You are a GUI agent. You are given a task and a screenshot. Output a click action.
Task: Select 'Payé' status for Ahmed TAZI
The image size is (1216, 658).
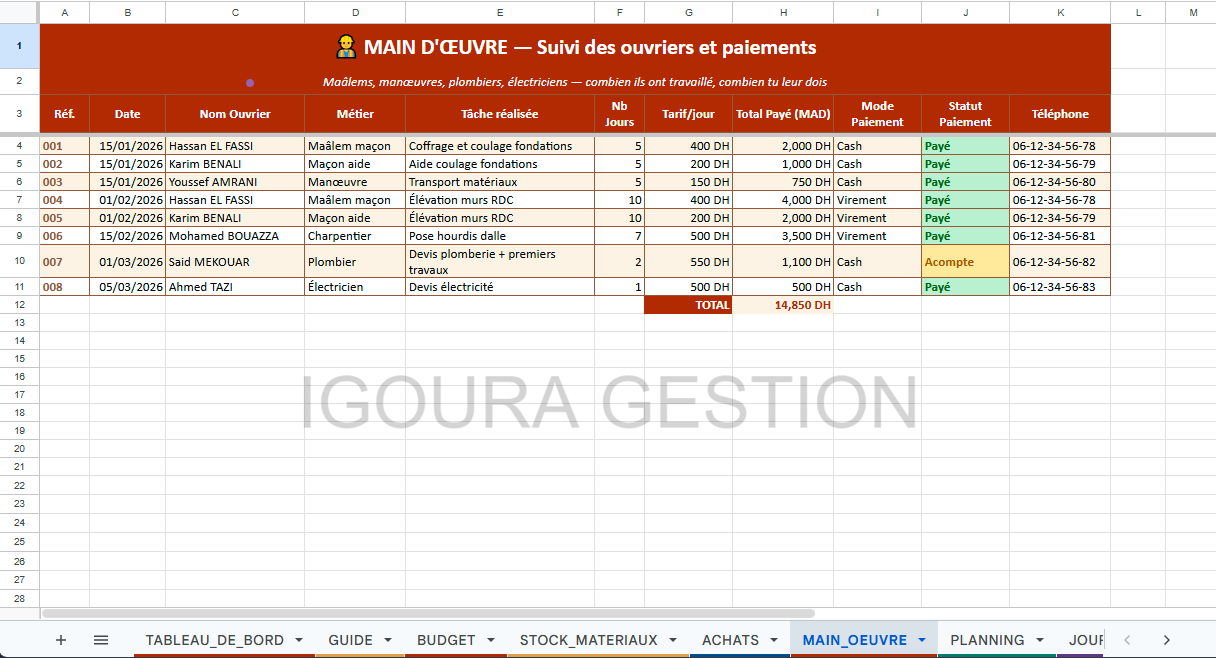(x=965, y=287)
